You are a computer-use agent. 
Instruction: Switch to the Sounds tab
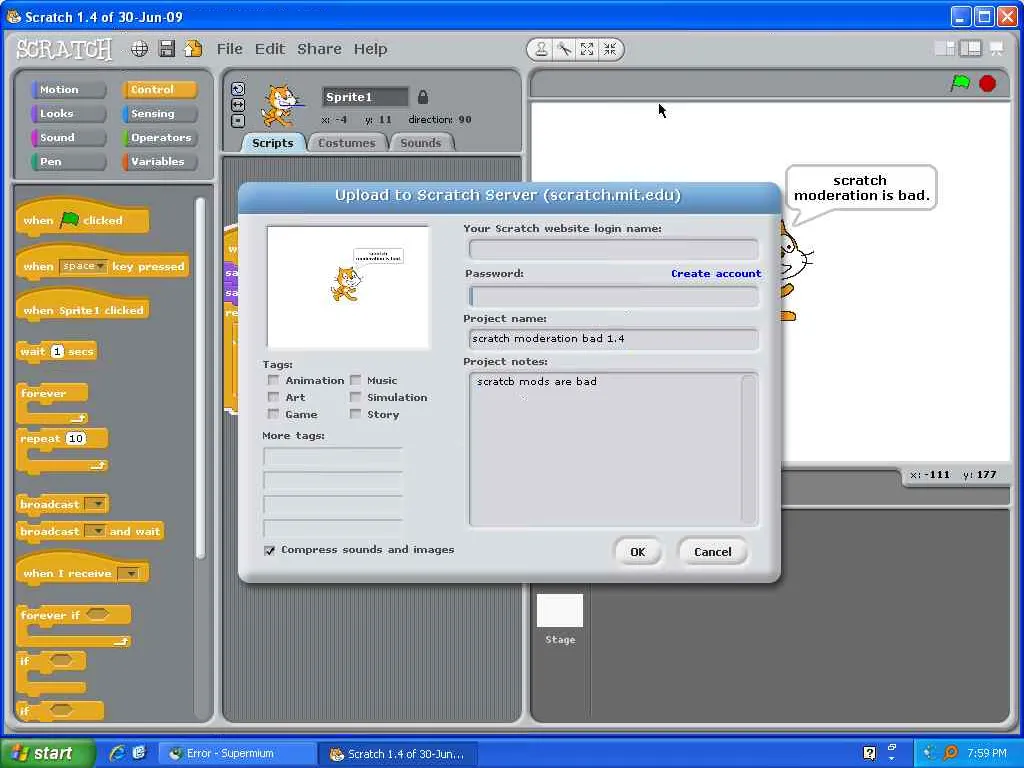(421, 143)
